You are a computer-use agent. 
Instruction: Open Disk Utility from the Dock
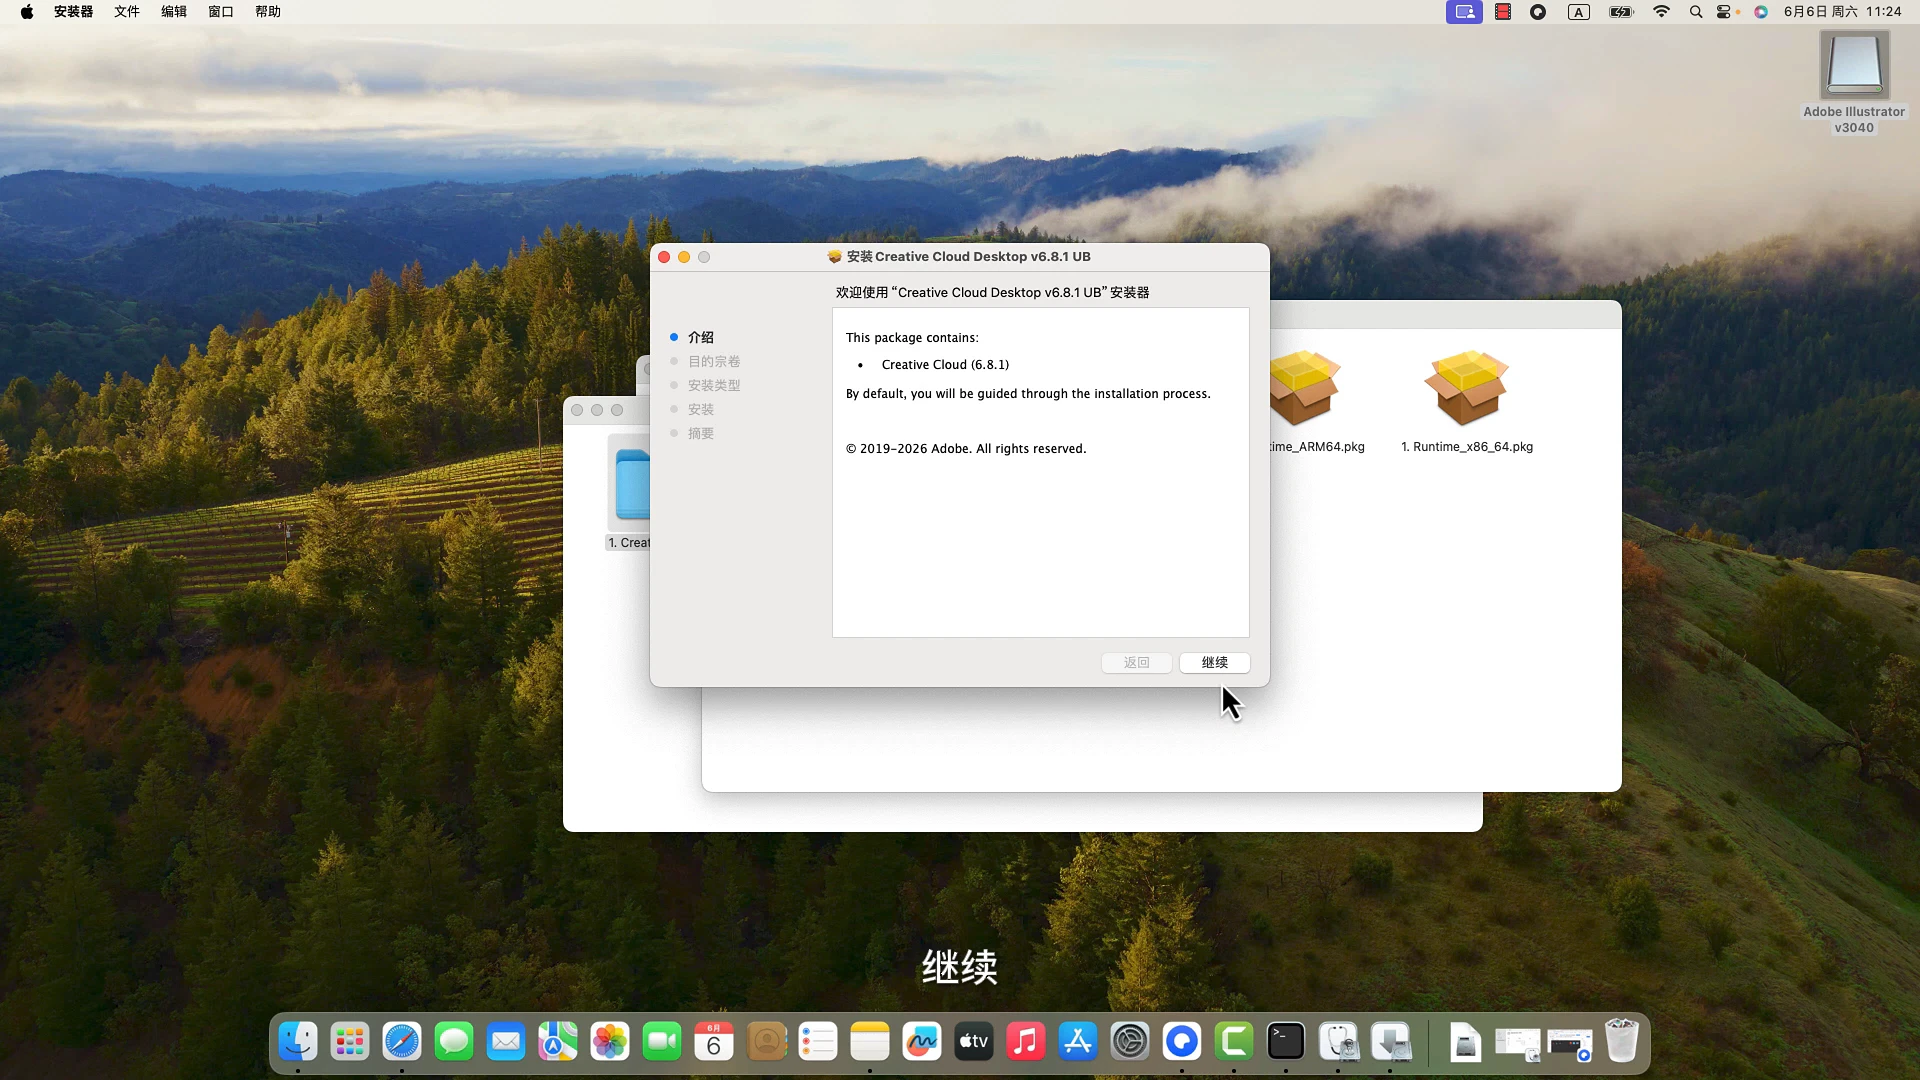[x=1338, y=1042]
